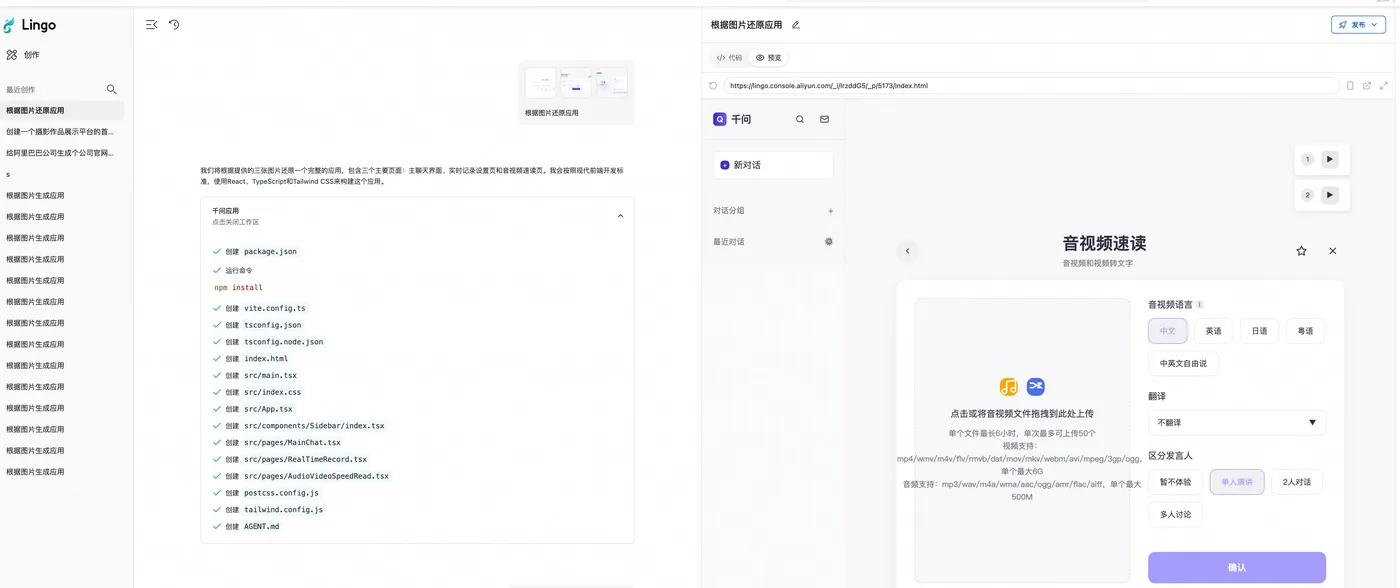1400x588 pixels.
Task: Click the orange music file icon
Action: [x=1008, y=387]
